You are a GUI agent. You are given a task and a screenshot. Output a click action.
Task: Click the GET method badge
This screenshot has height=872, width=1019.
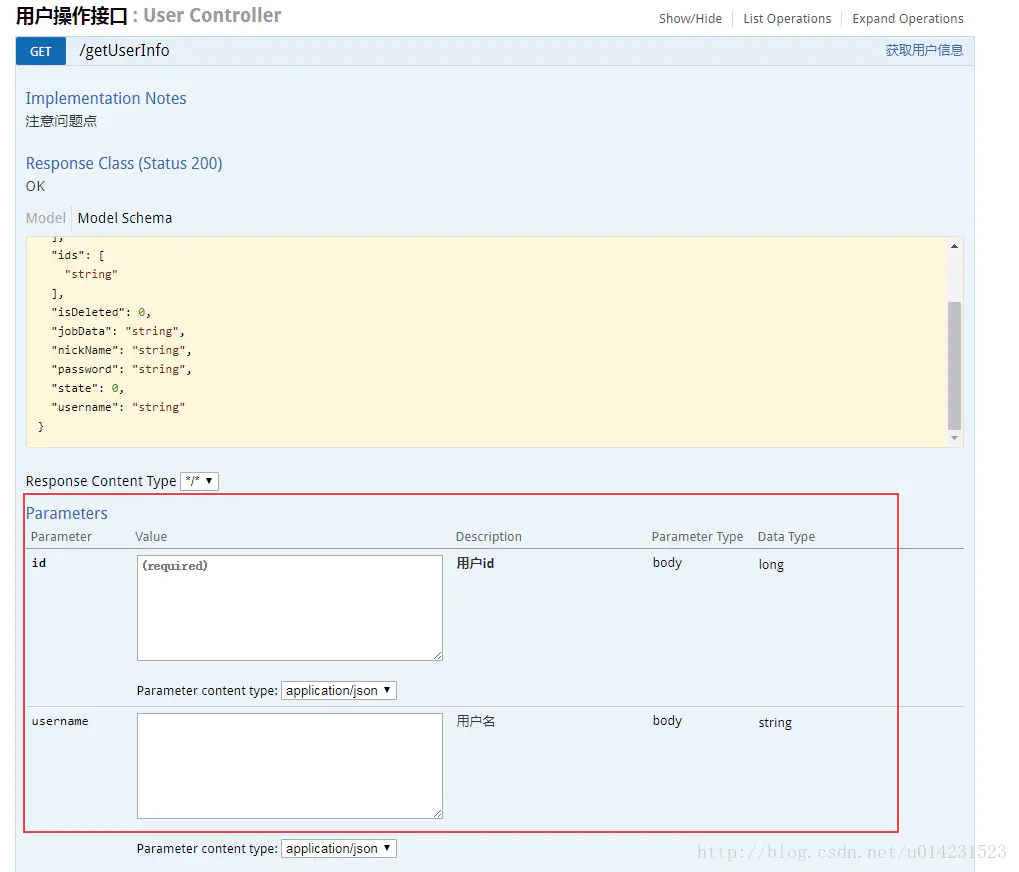tap(40, 51)
